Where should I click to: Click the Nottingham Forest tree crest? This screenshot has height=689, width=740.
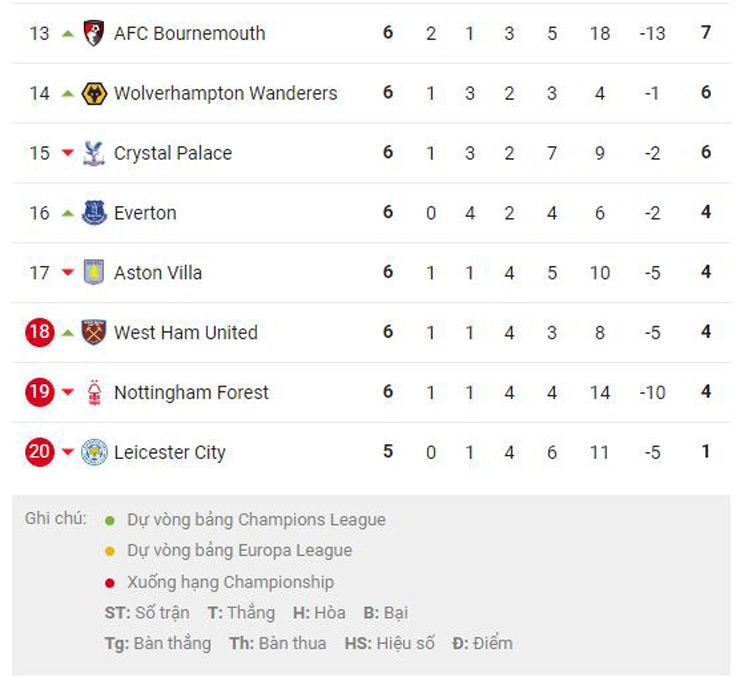94,392
